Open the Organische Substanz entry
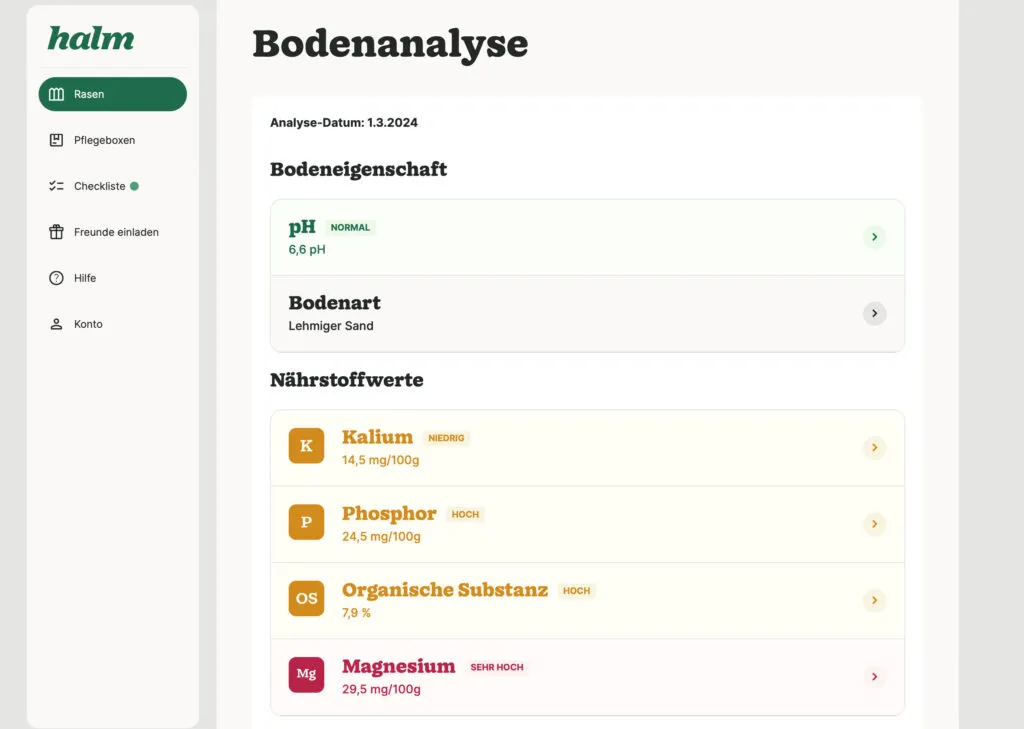Screen dimensions: 1024x729 (x=587, y=600)
